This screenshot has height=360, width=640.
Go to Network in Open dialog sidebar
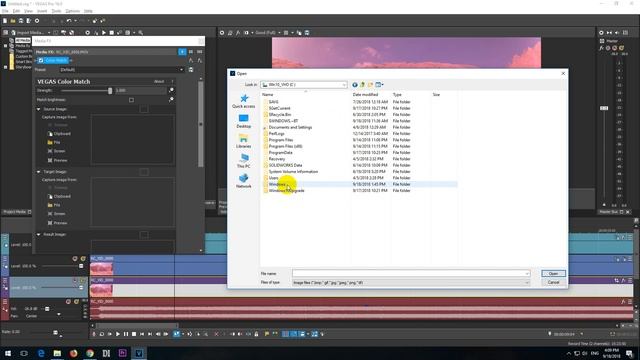[244, 181]
